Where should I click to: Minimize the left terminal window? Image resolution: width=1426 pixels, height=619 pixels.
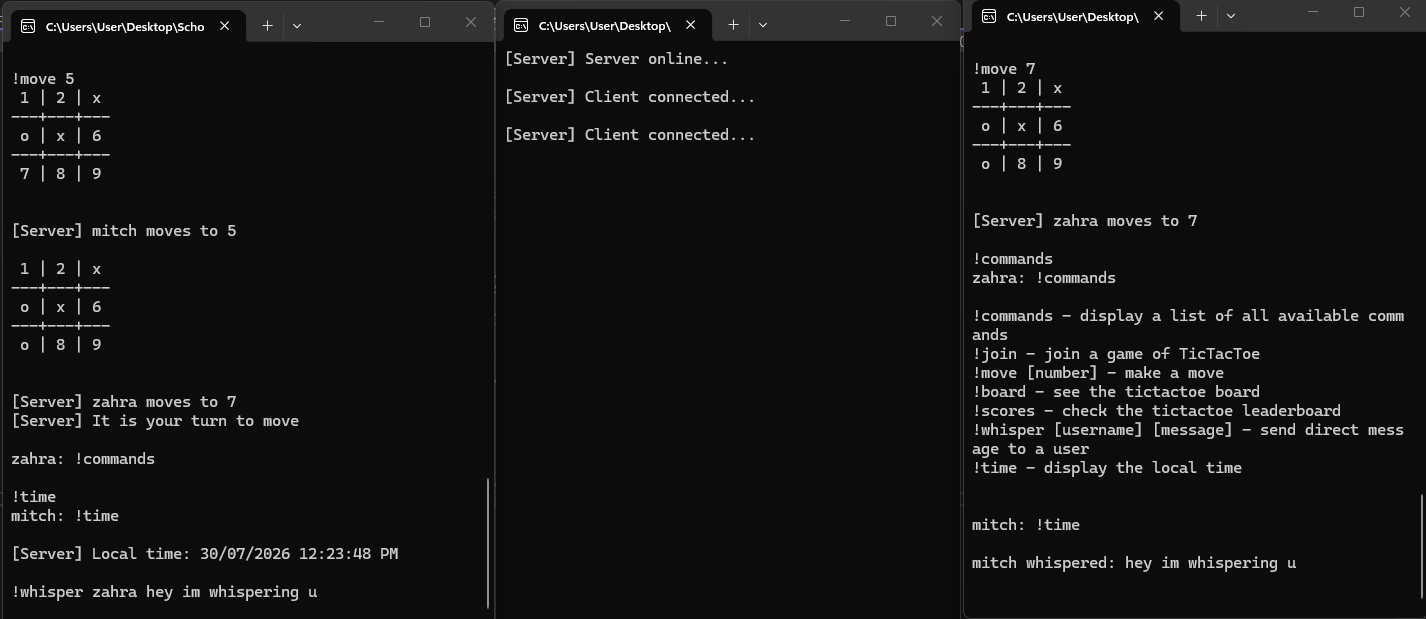click(378, 21)
